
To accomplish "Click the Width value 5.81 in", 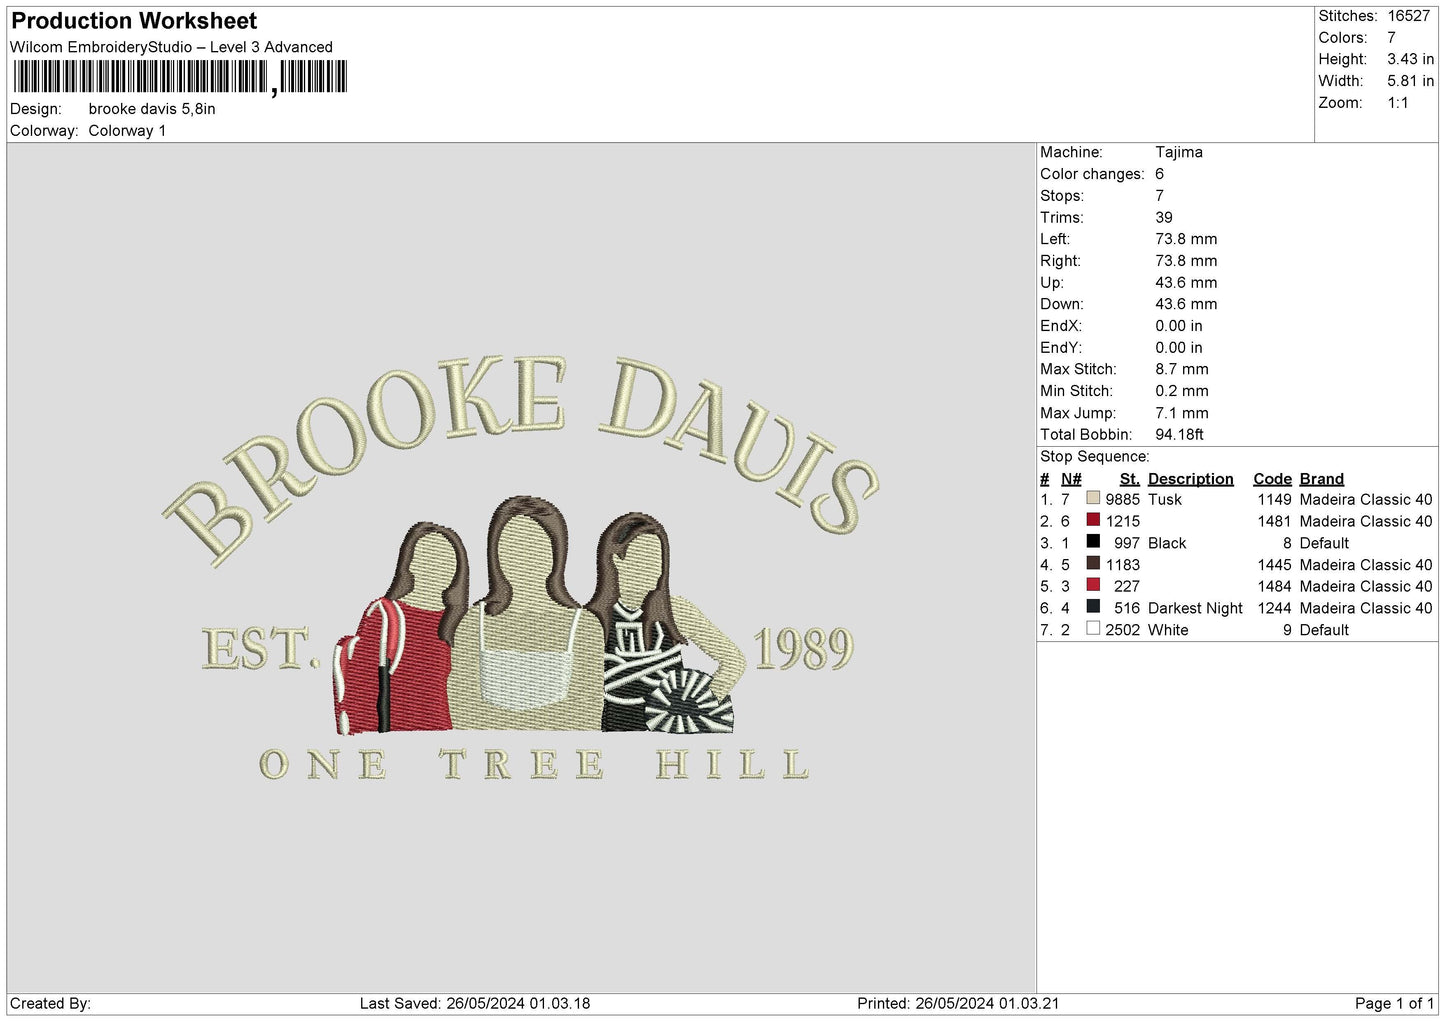I will tap(1410, 81).
